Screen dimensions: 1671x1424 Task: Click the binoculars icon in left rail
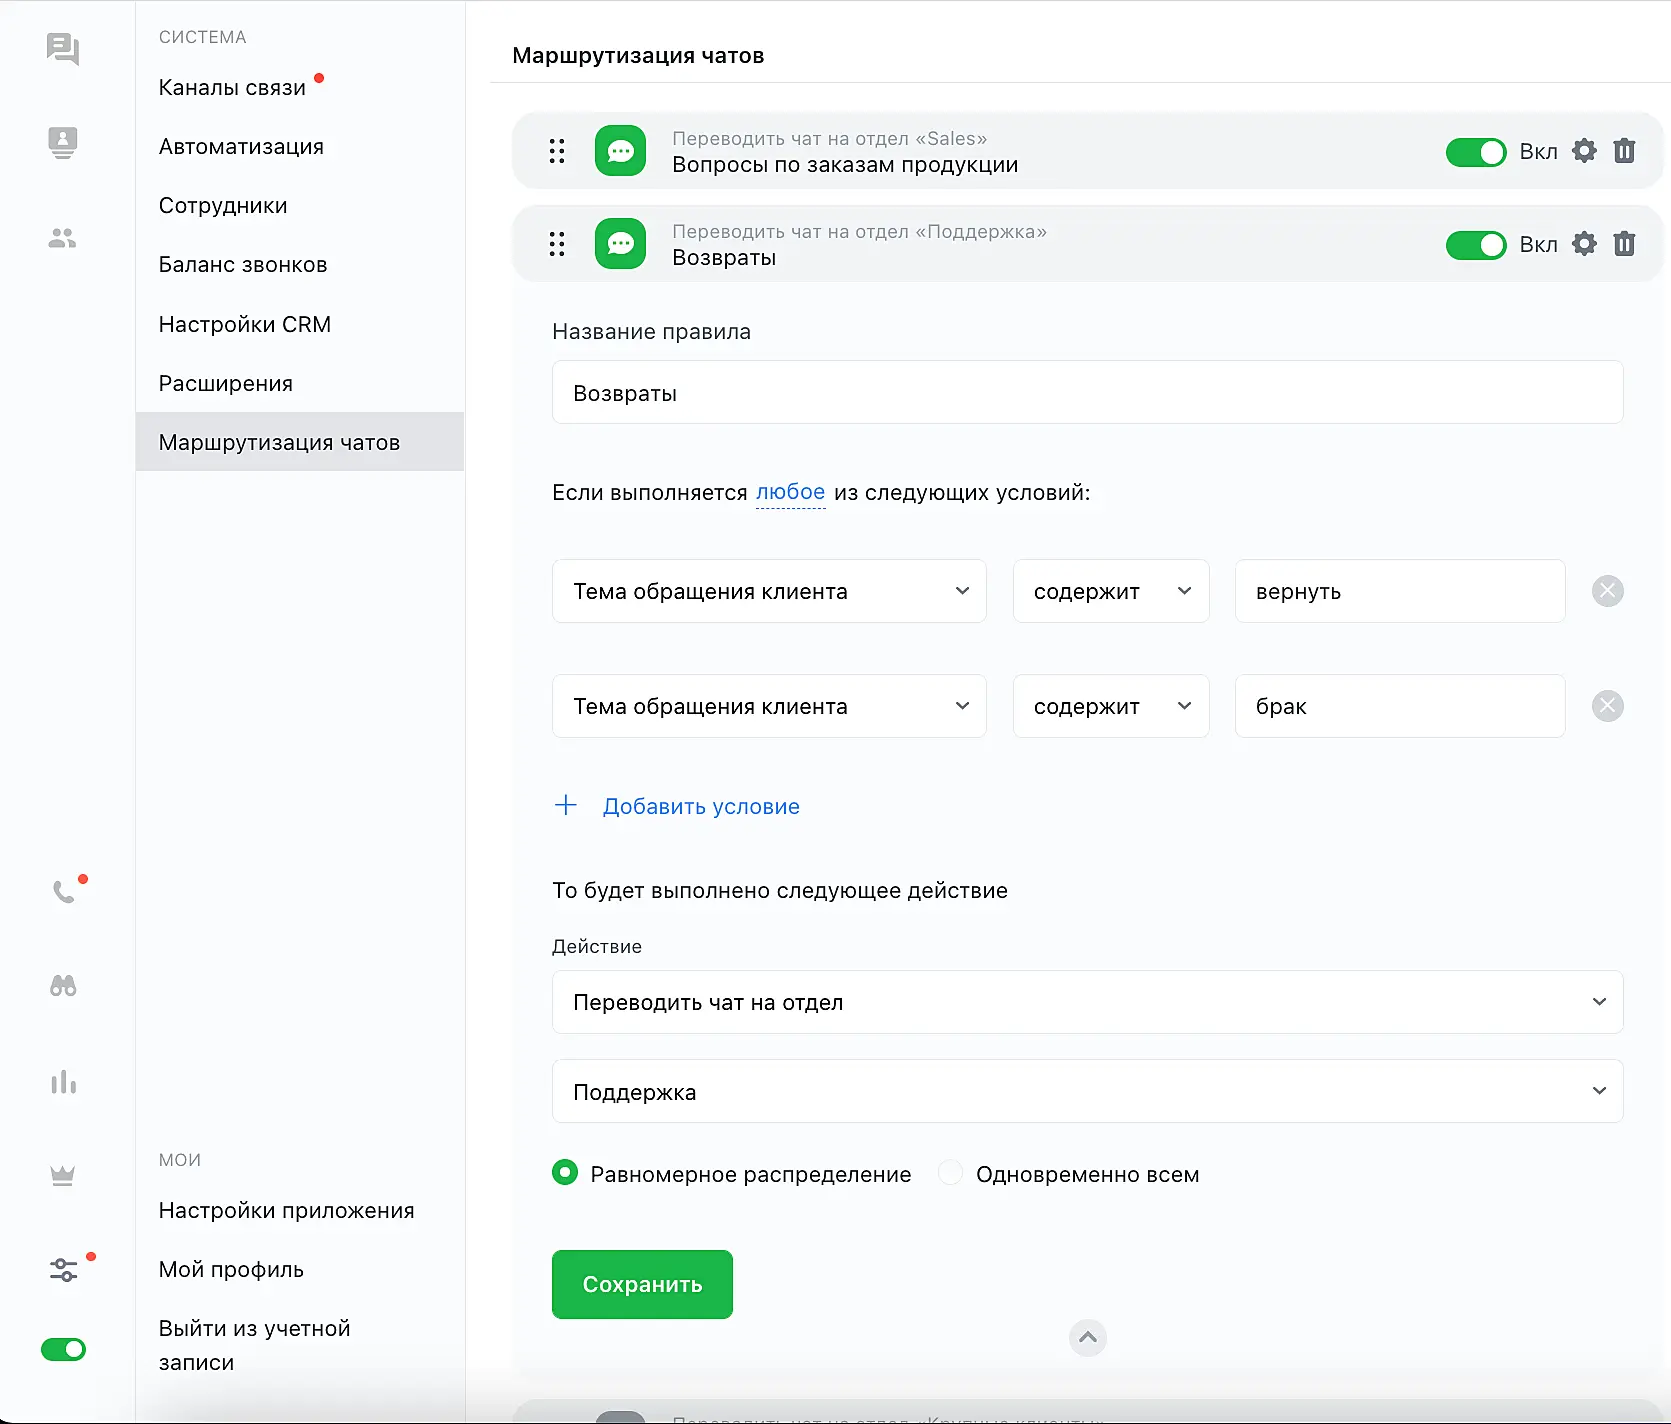[63, 986]
